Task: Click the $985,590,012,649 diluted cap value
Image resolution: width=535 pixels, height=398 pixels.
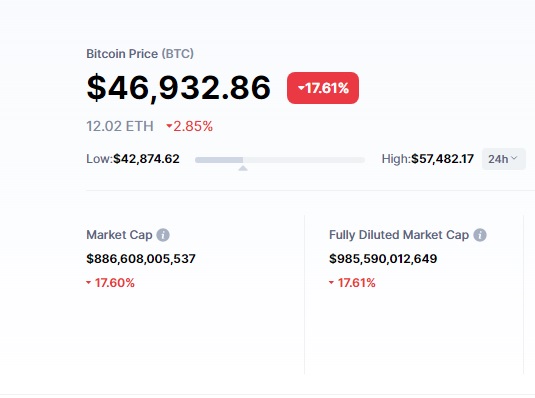Action: click(383, 259)
